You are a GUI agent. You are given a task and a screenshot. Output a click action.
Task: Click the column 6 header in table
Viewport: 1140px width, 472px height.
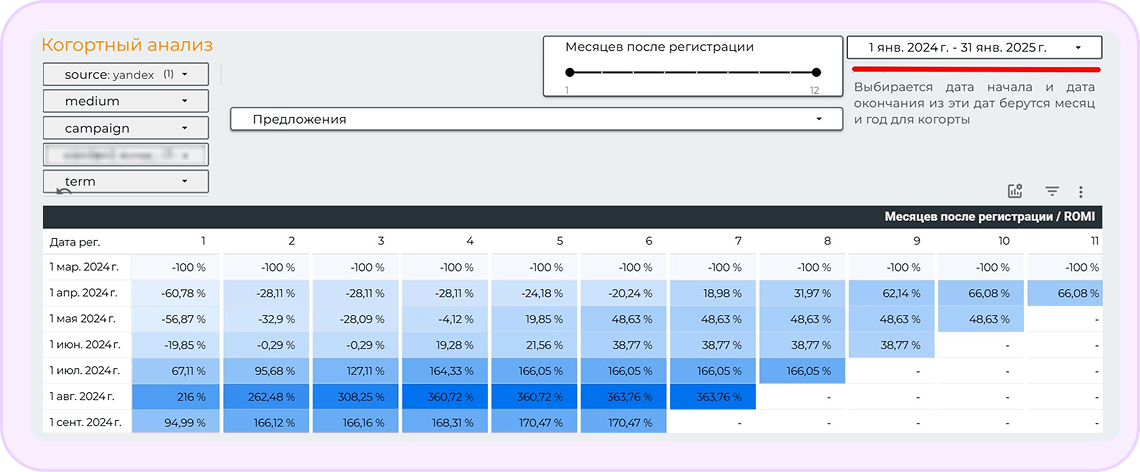pos(648,241)
